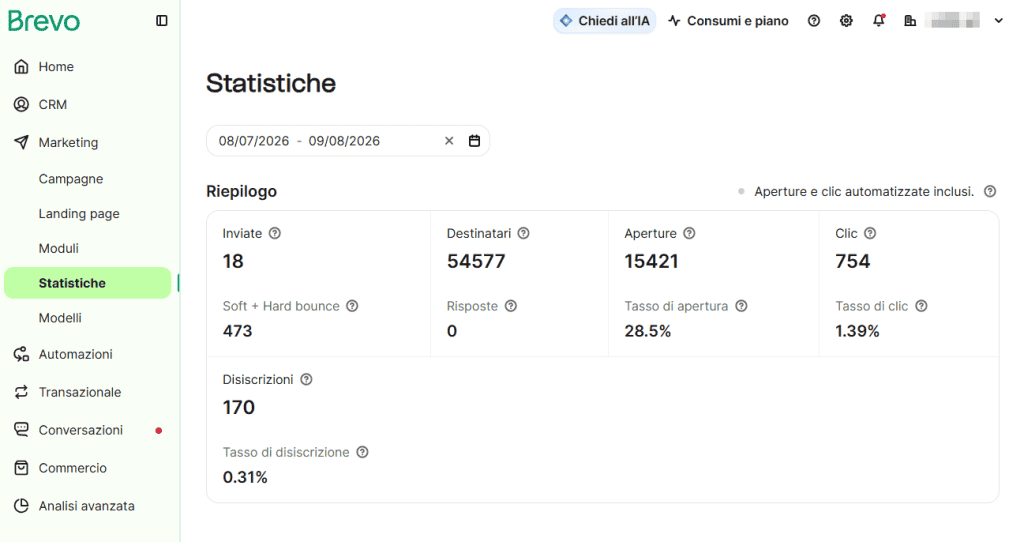This screenshot has height=542, width=1024.
Task: Click the Conversazioni red notification dot
Action: click(x=159, y=430)
